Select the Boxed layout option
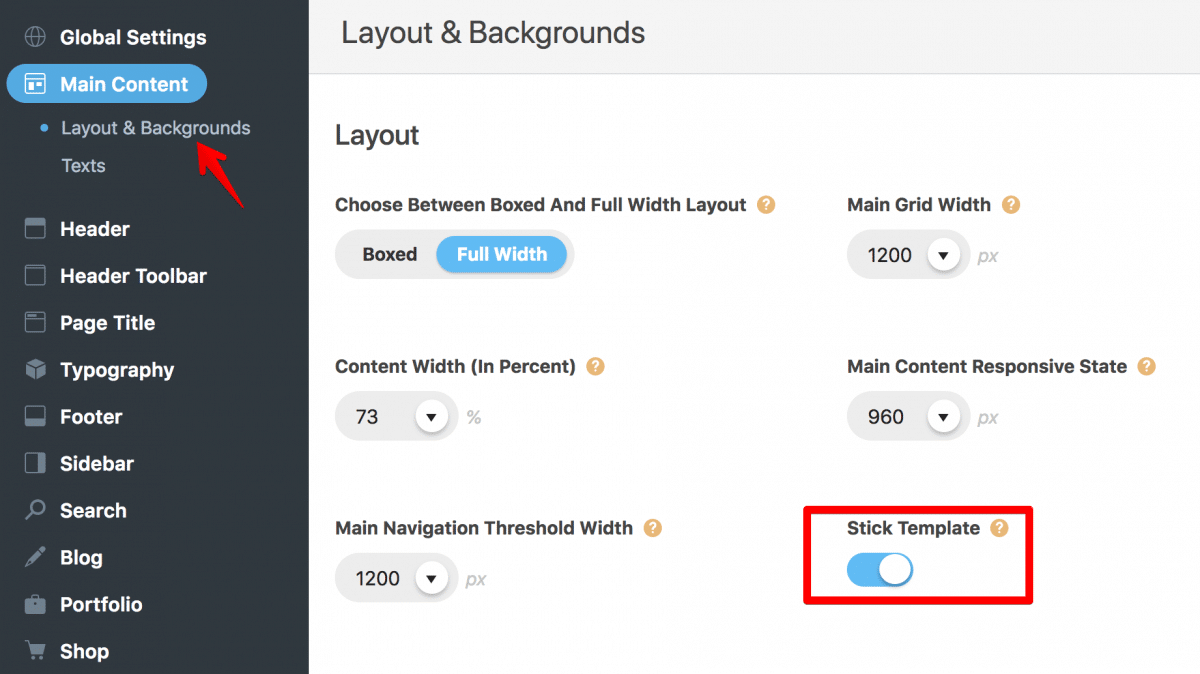 392,254
